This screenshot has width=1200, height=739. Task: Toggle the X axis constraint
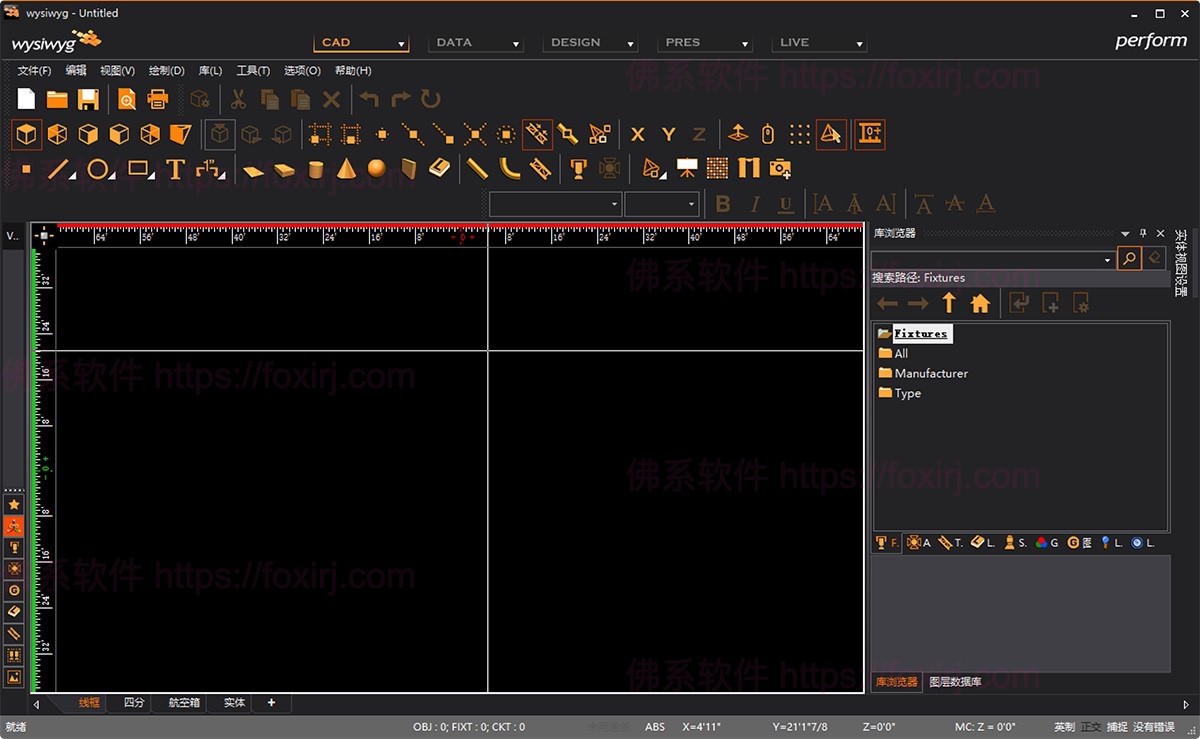[x=637, y=134]
